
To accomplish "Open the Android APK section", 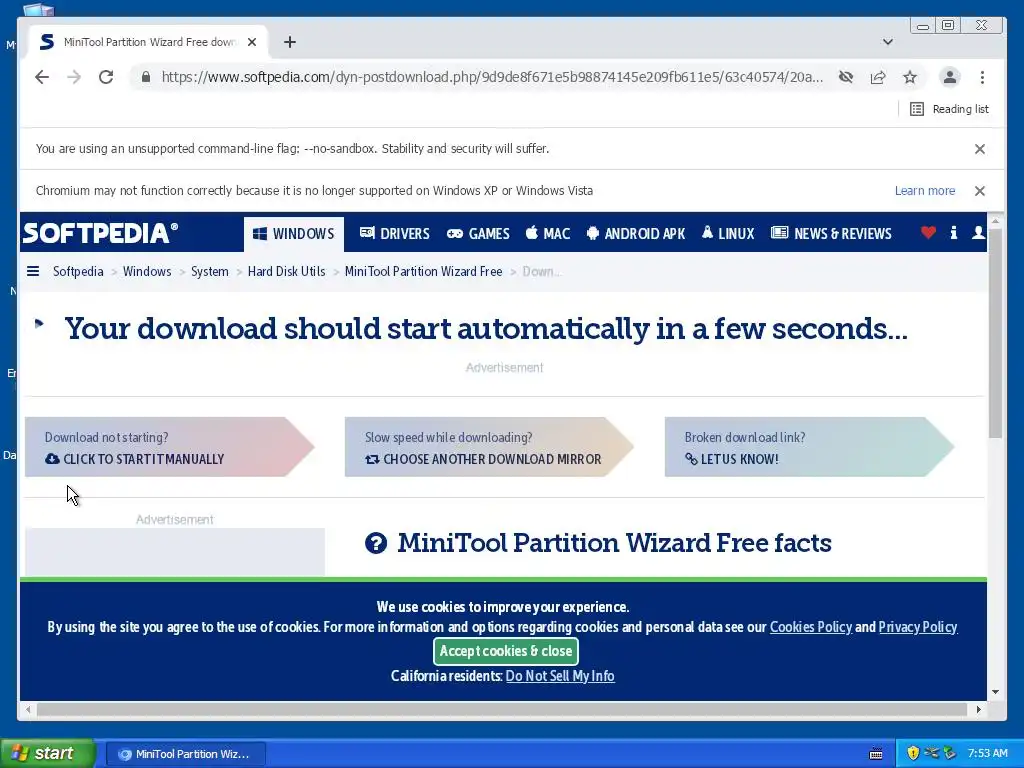I will tap(636, 234).
